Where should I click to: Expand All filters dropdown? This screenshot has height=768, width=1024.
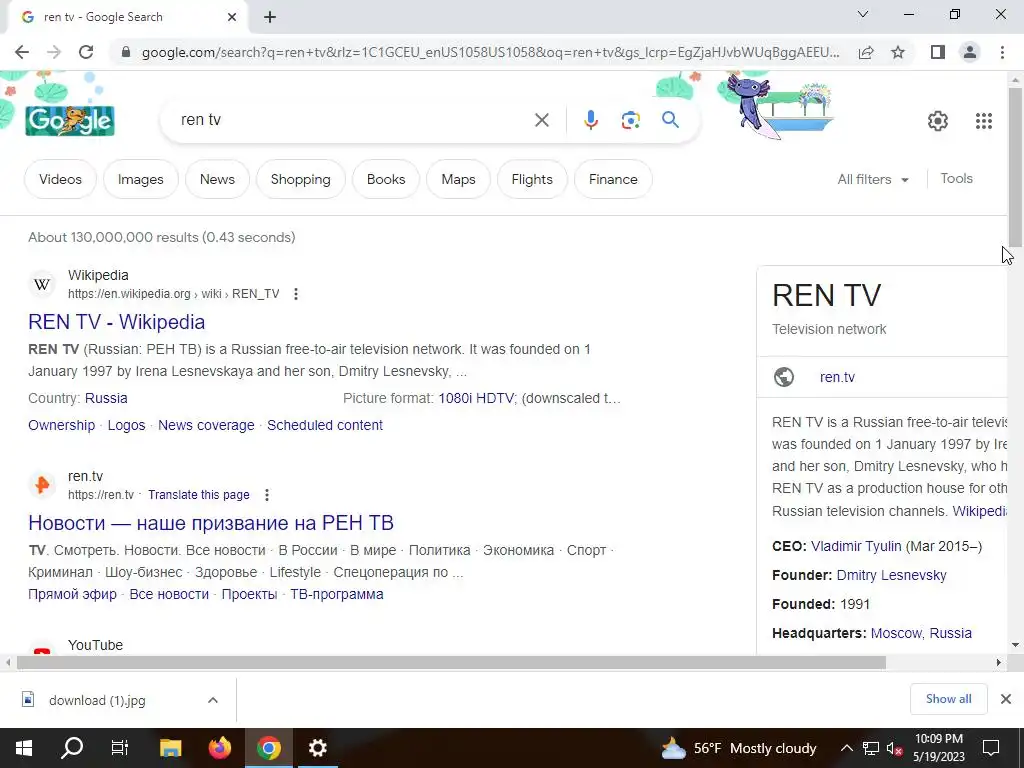point(872,179)
